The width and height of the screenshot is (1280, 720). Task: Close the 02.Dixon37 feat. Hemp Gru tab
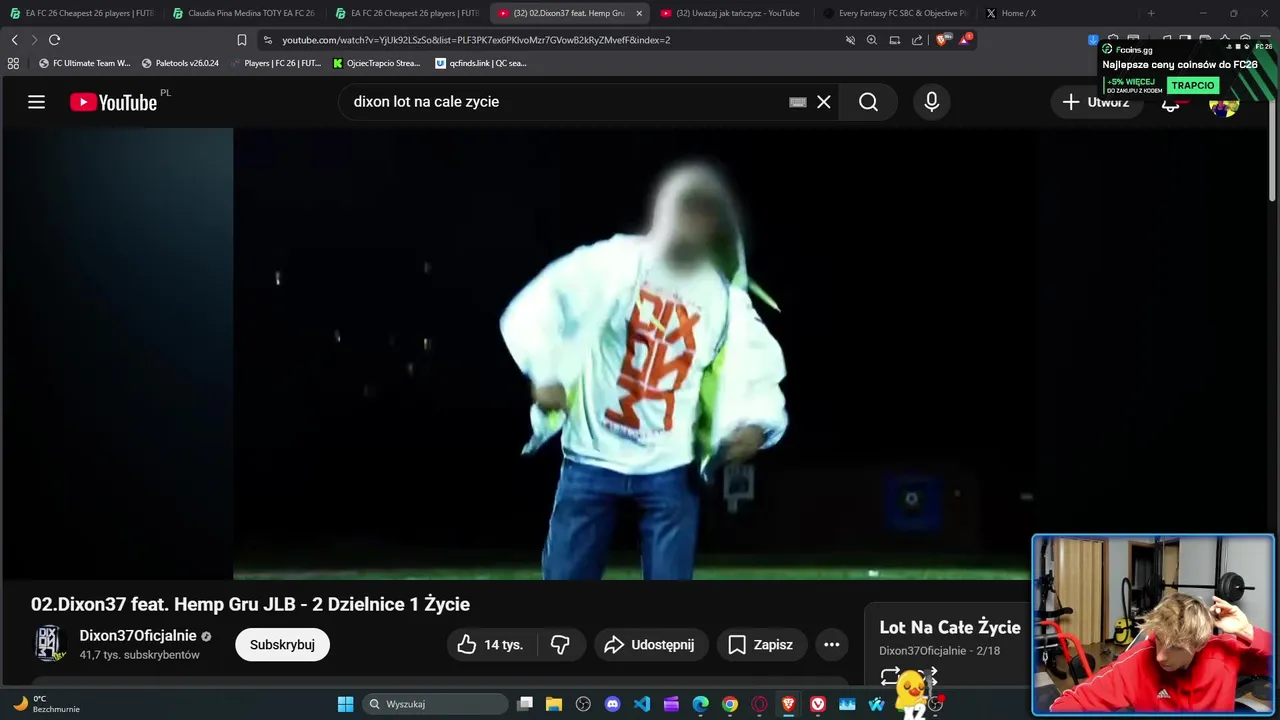click(x=639, y=13)
